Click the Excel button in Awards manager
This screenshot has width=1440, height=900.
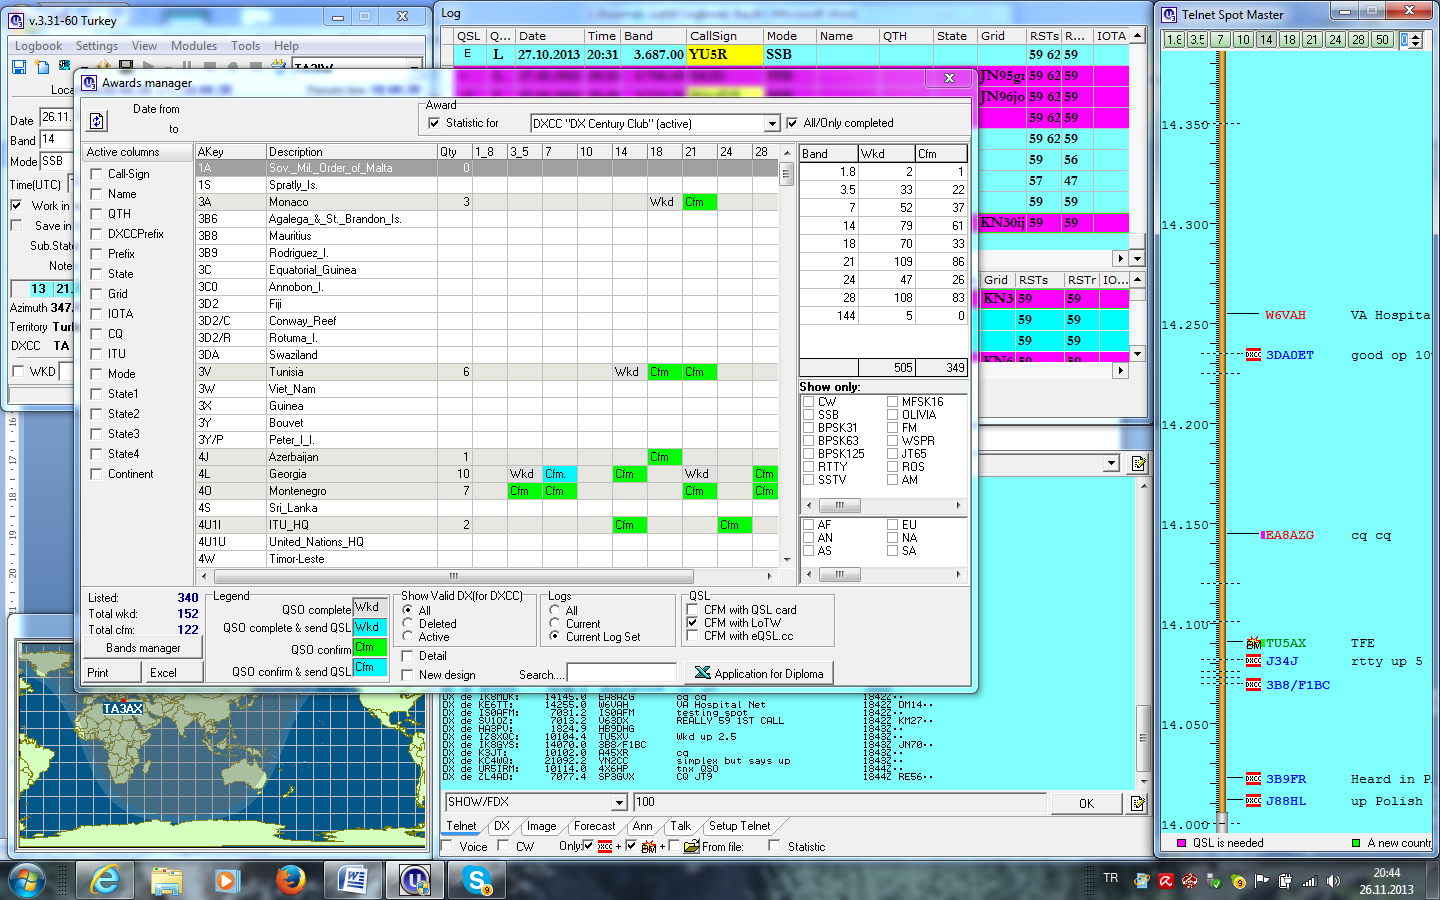pyautogui.click(x=174, y=673)
